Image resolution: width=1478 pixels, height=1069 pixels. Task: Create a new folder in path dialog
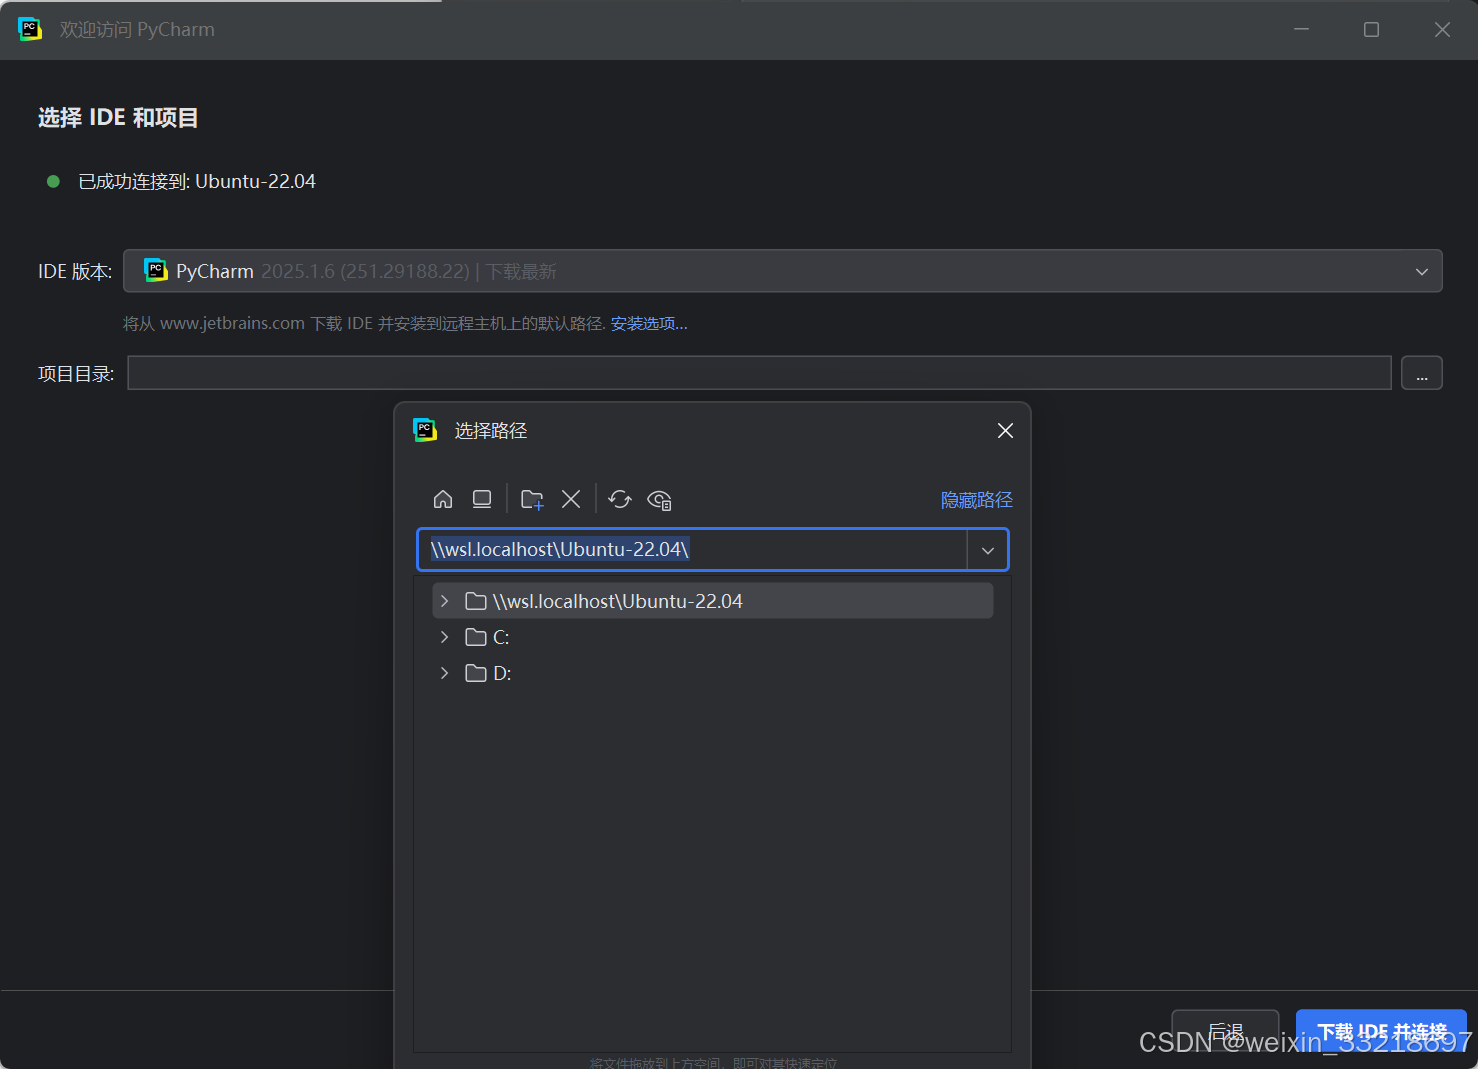pyautogui.click(x=532, y=499)
